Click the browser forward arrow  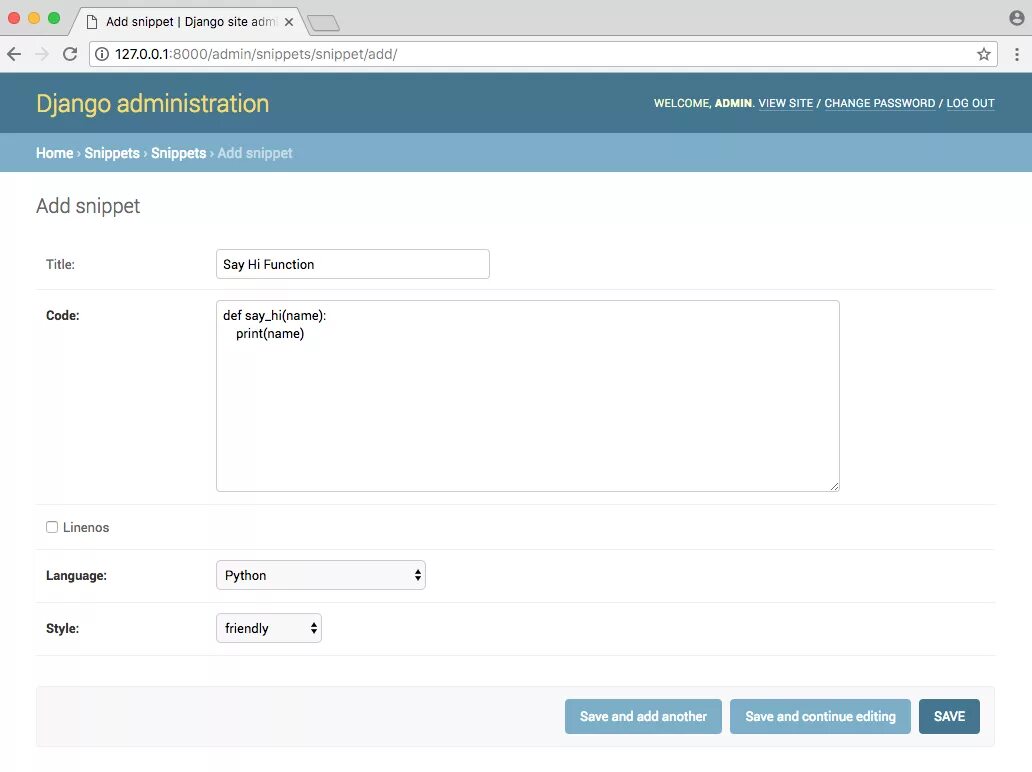42,54
